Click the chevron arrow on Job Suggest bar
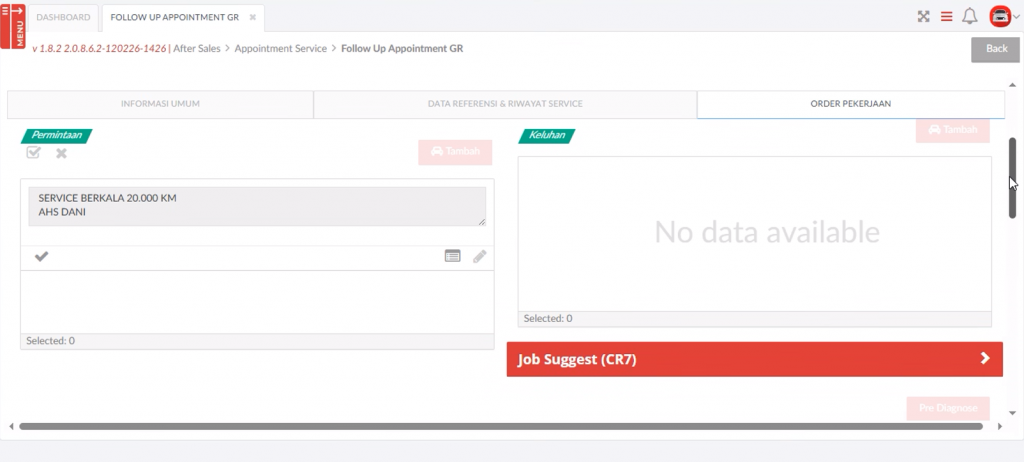1024x462 pixels. coord(985,359)
